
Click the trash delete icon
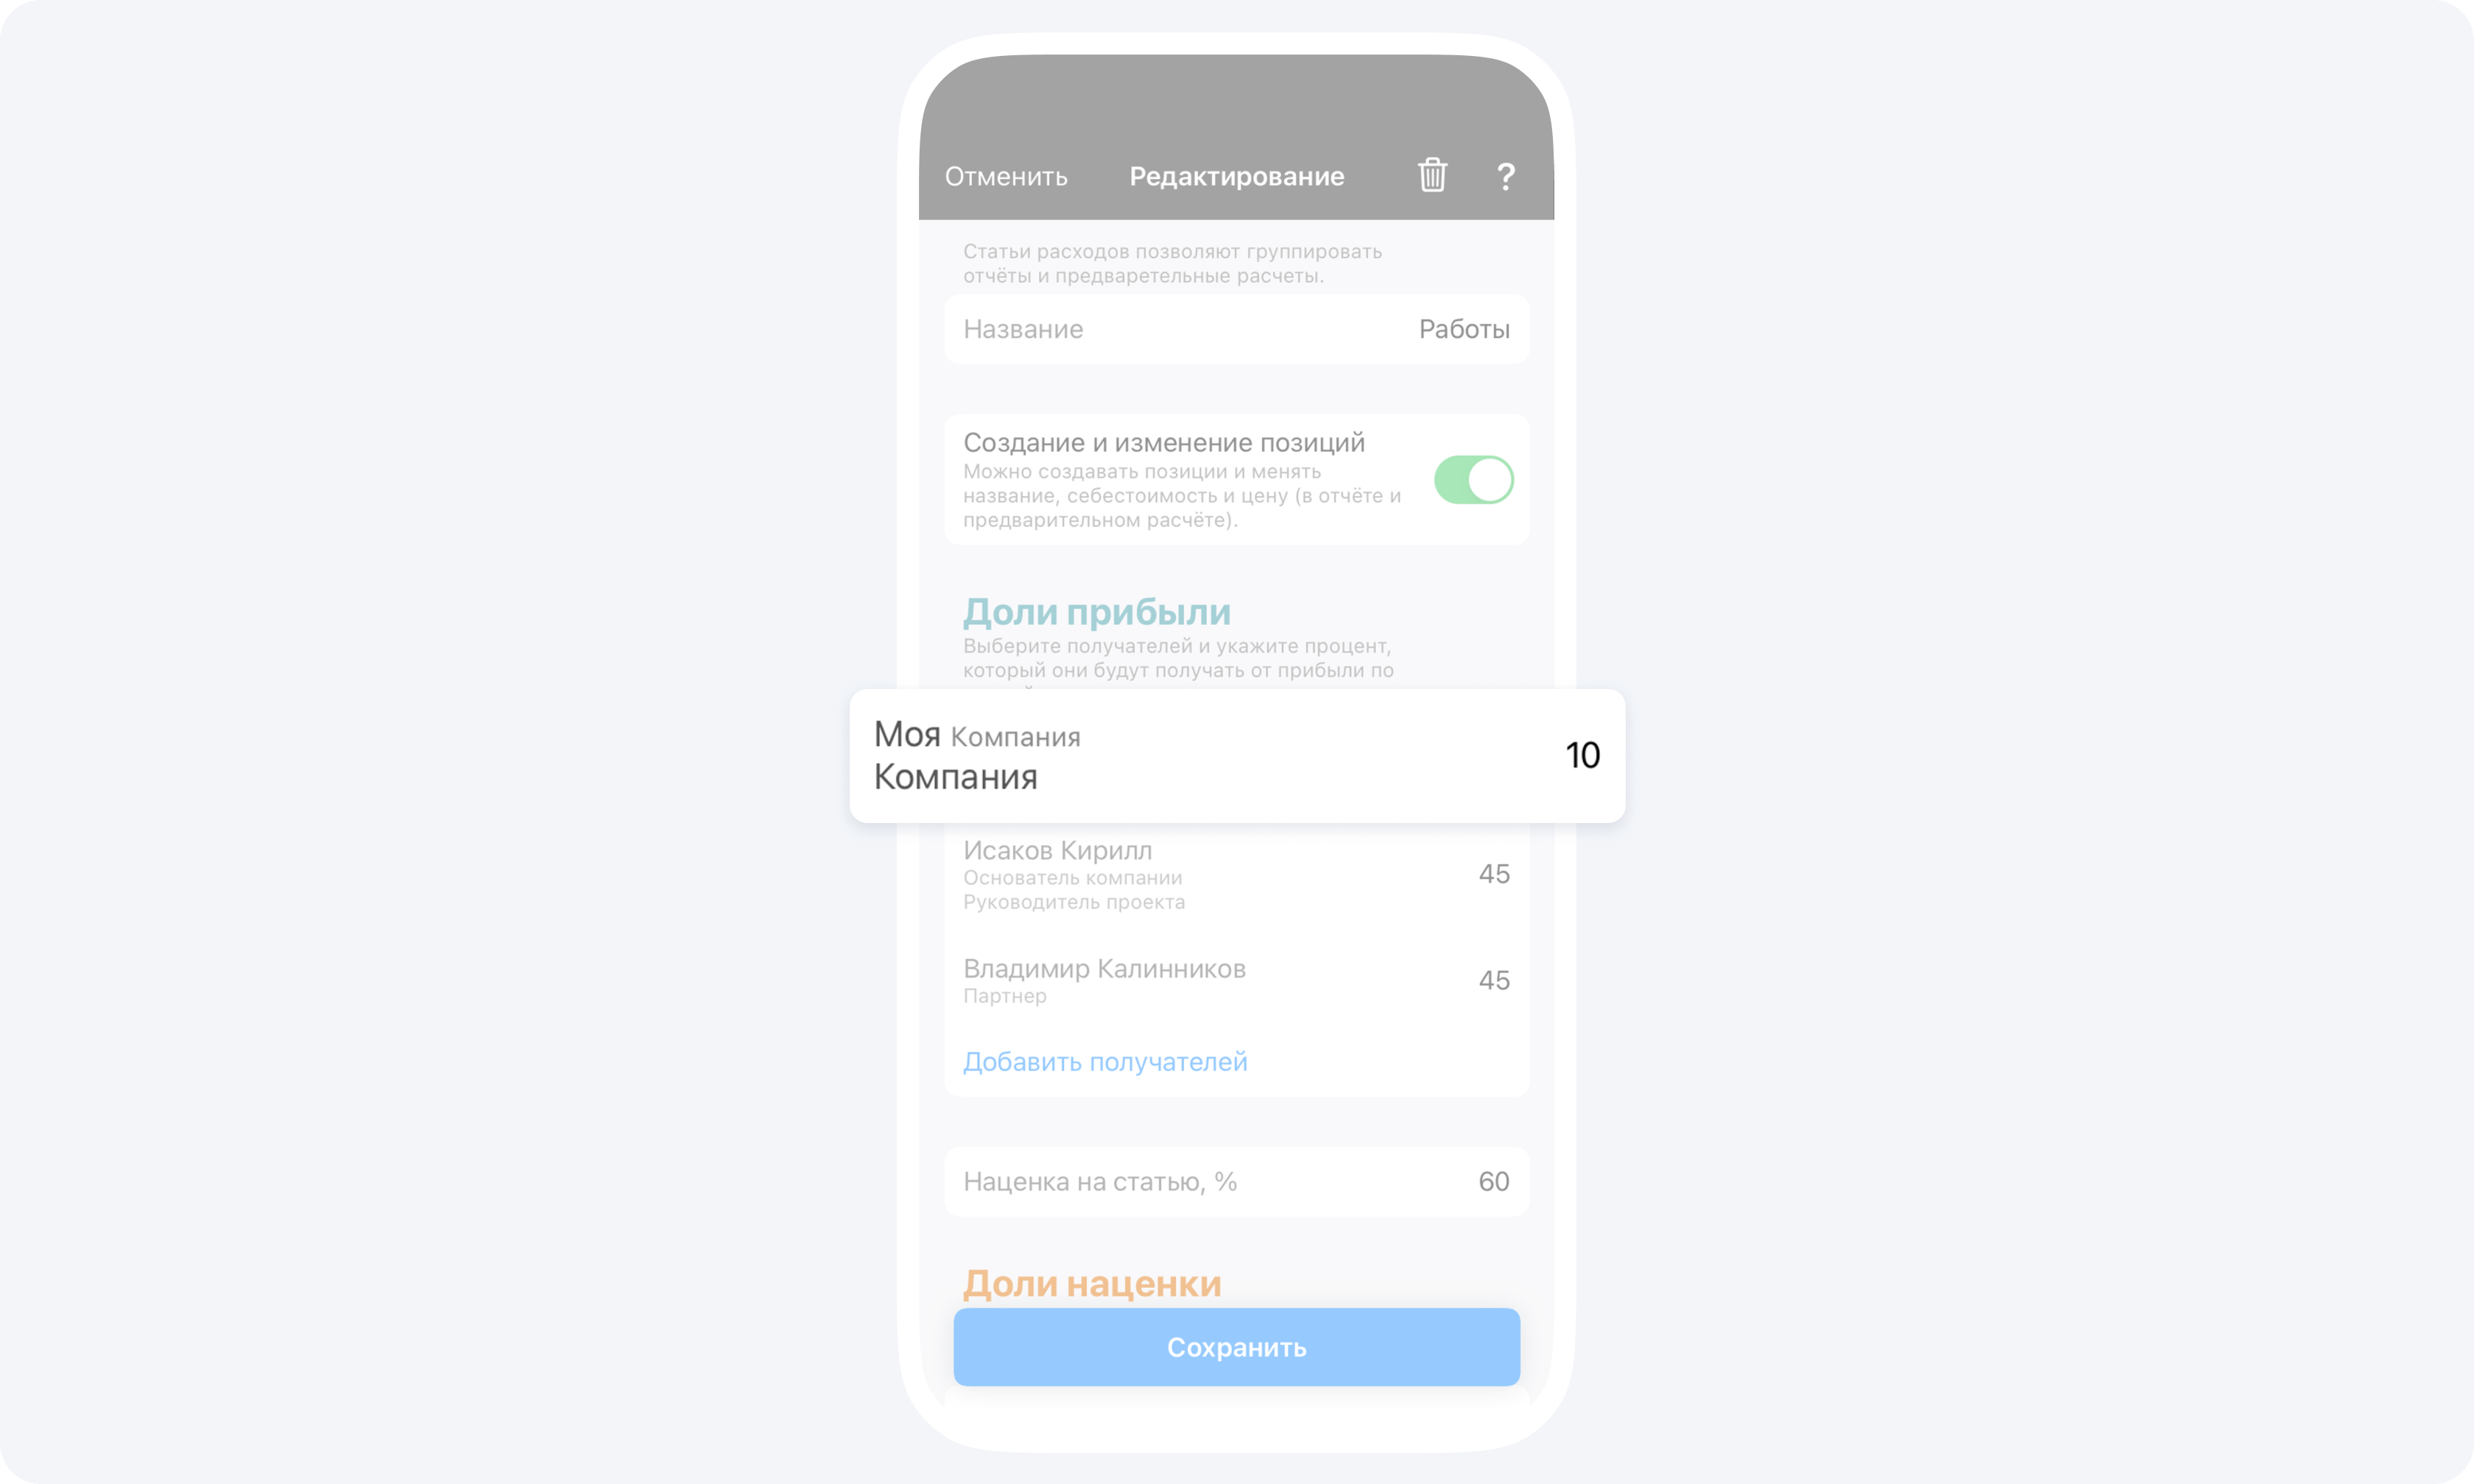coord(1432,175)
